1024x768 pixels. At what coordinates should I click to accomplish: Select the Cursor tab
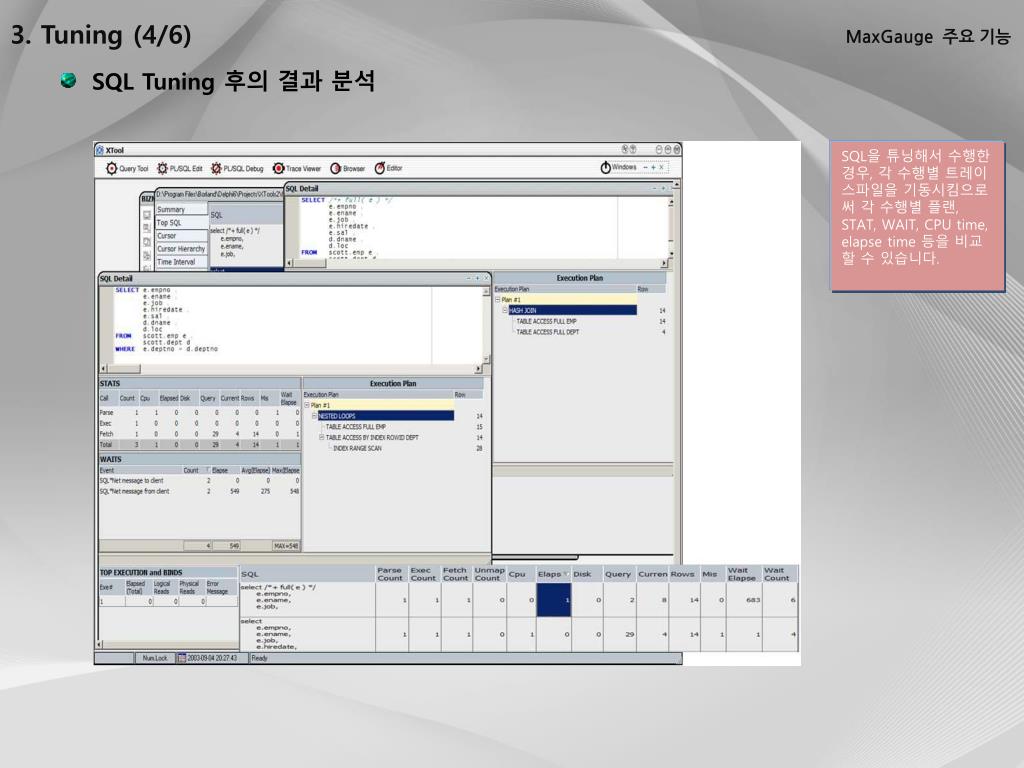(x=182, y=236)
